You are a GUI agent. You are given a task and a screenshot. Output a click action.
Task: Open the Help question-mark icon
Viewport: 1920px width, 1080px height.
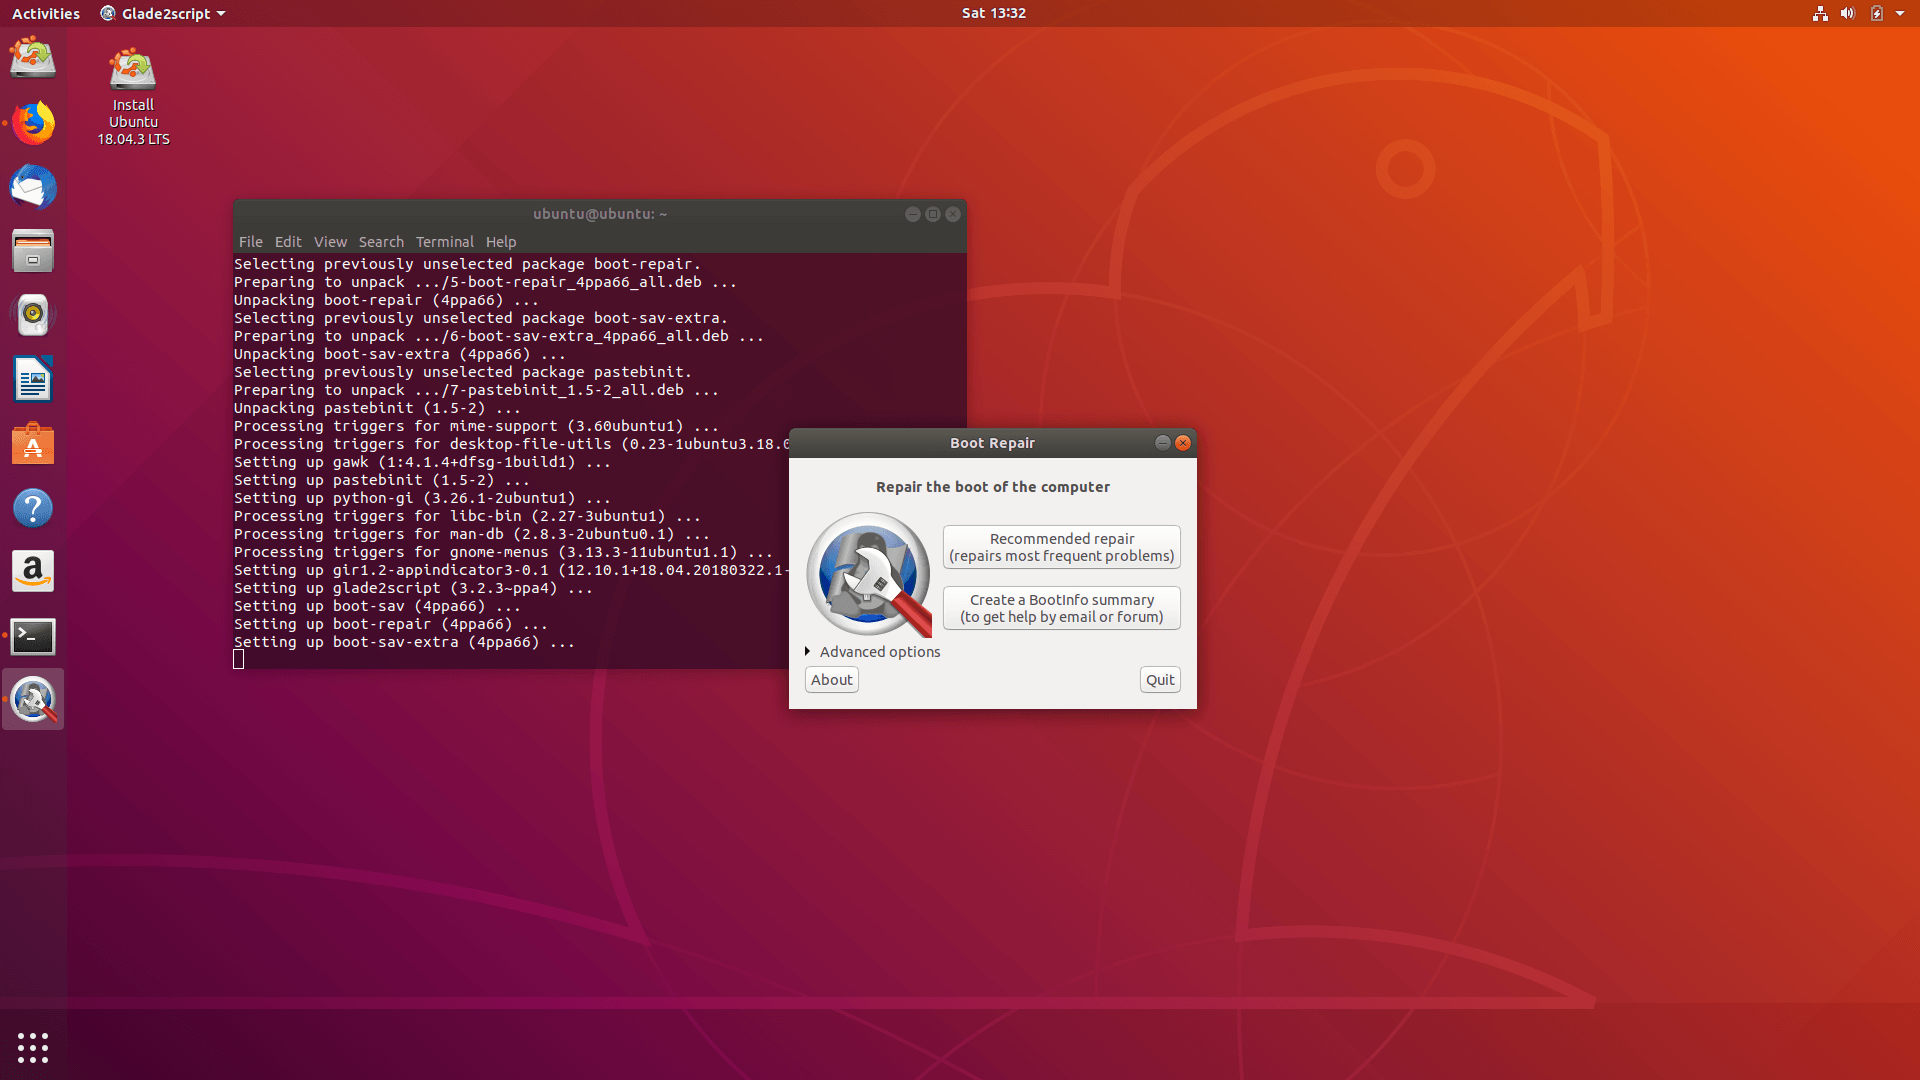[33, 508]
